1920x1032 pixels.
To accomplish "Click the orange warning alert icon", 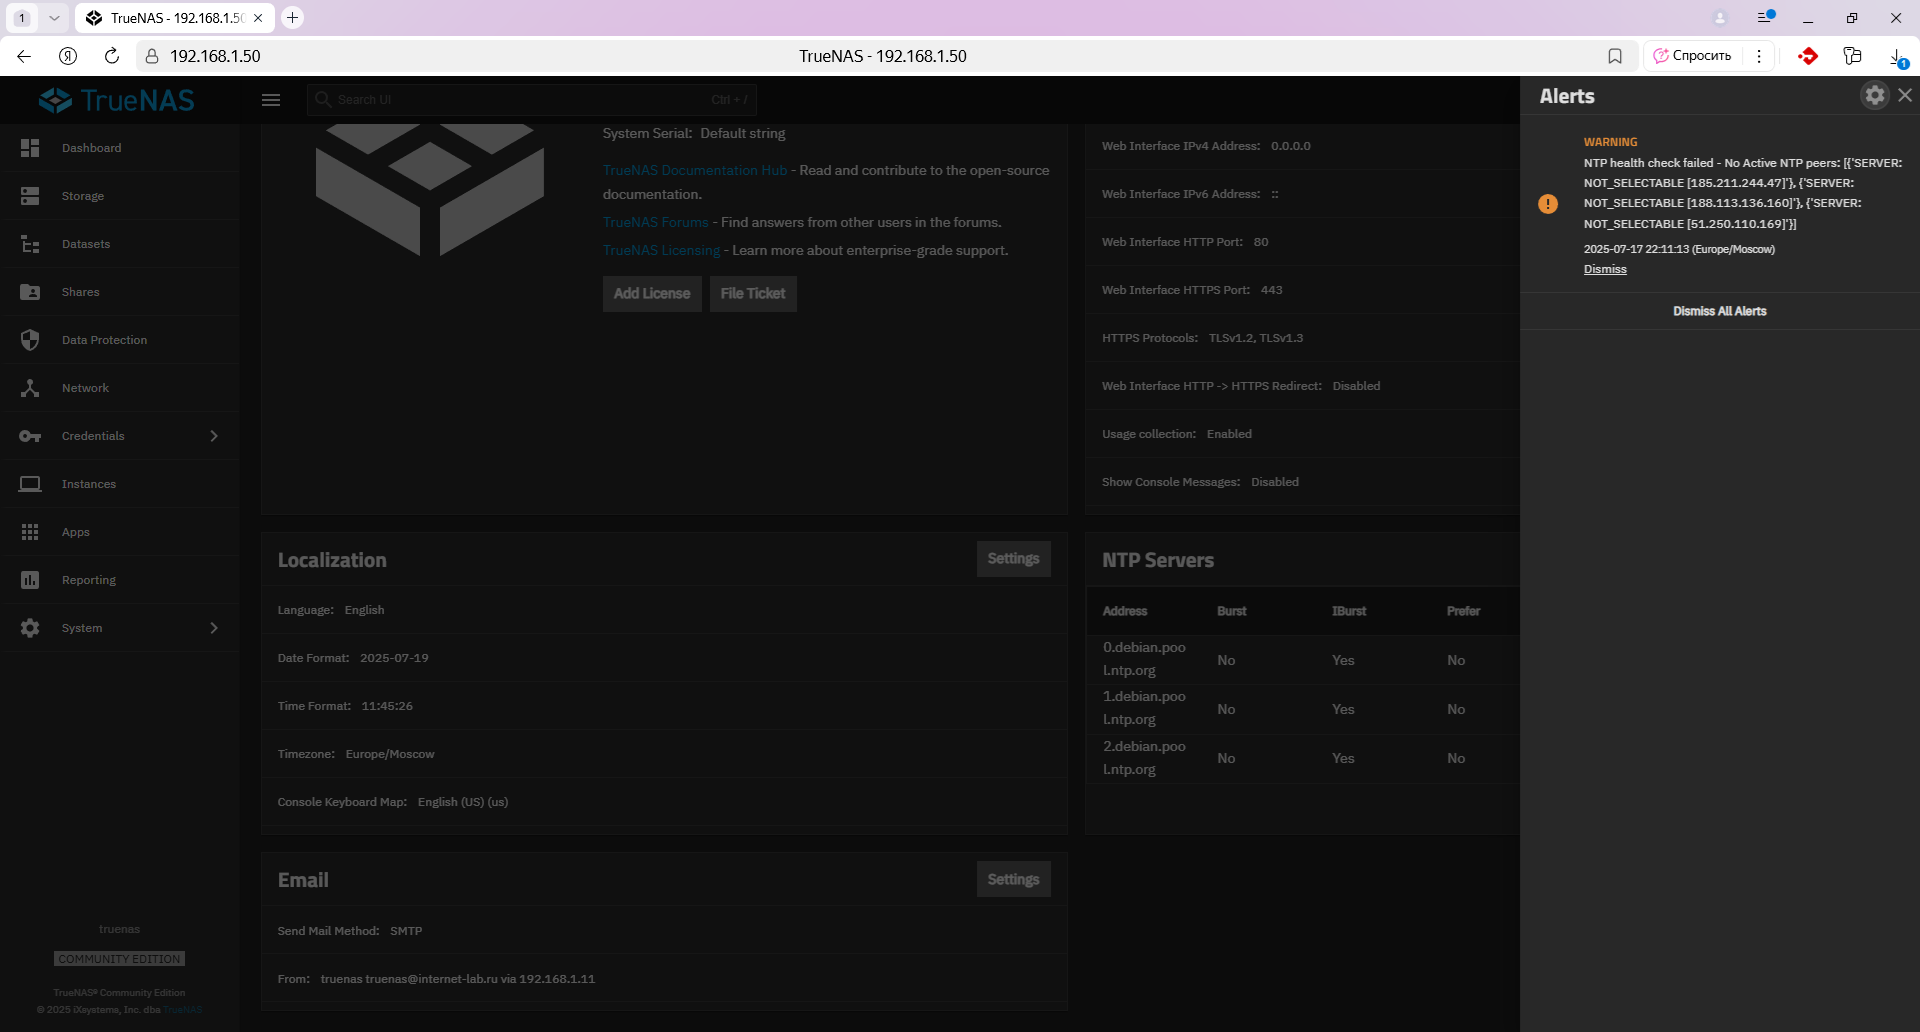I will (x=1548, y=204).
